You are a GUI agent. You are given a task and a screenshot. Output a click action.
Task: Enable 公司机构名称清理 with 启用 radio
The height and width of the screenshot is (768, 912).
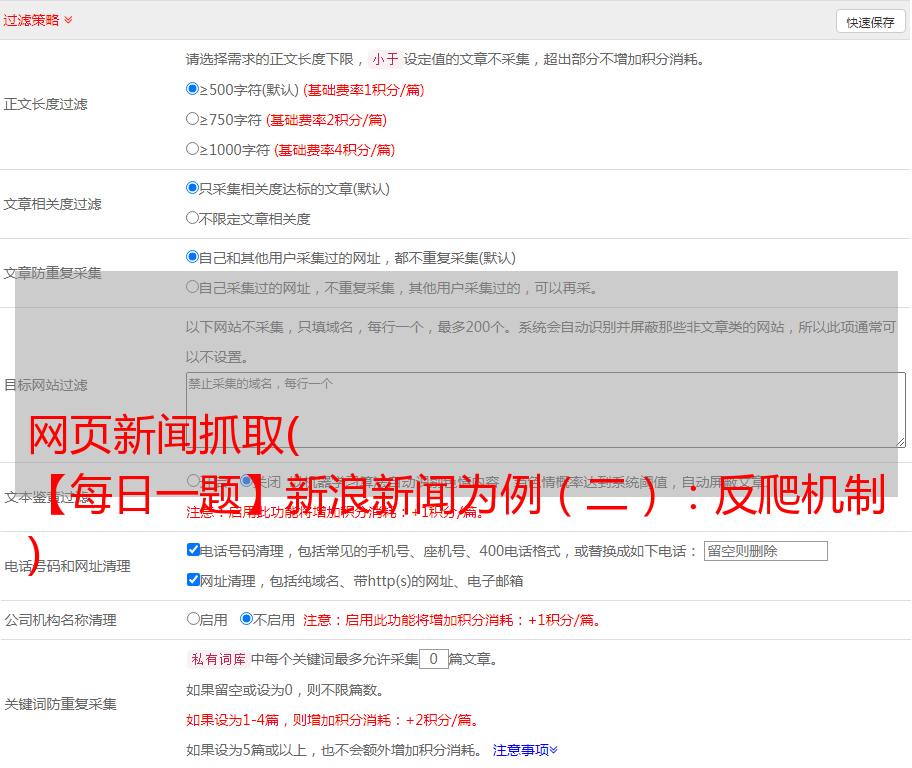[194, 619]
